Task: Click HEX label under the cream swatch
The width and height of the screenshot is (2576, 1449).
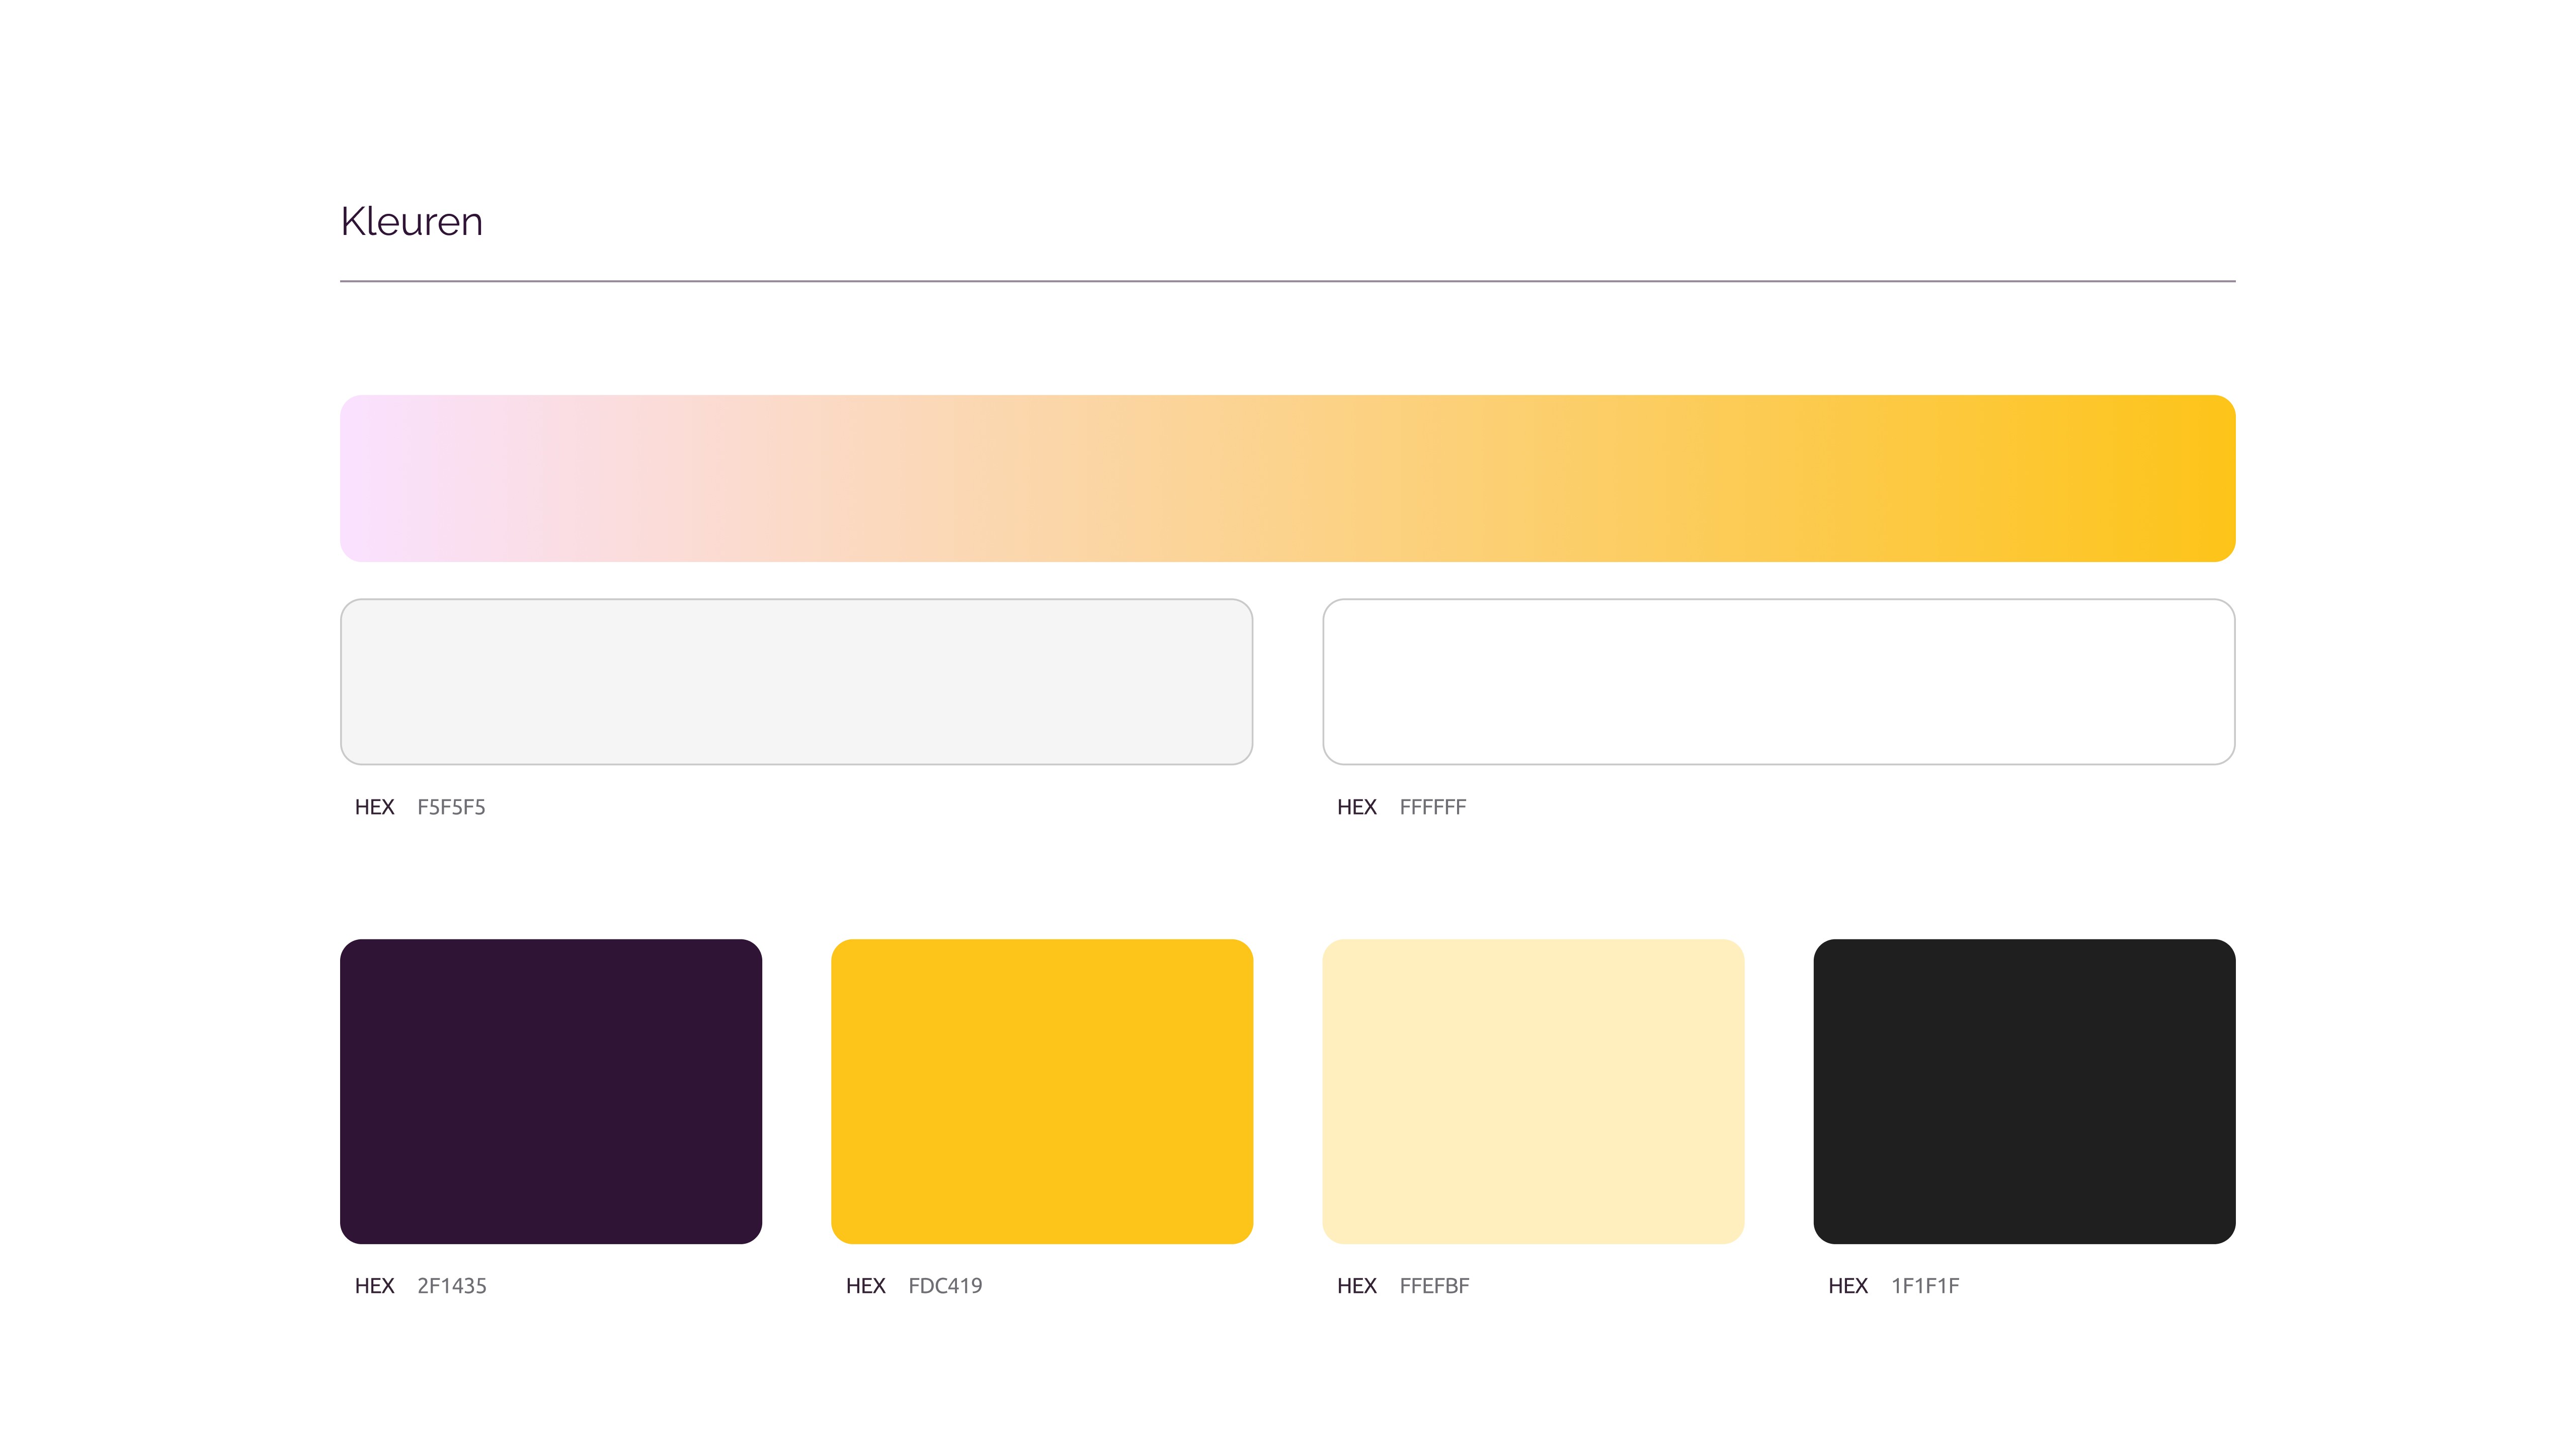Action: [x=1356, y=1286]
